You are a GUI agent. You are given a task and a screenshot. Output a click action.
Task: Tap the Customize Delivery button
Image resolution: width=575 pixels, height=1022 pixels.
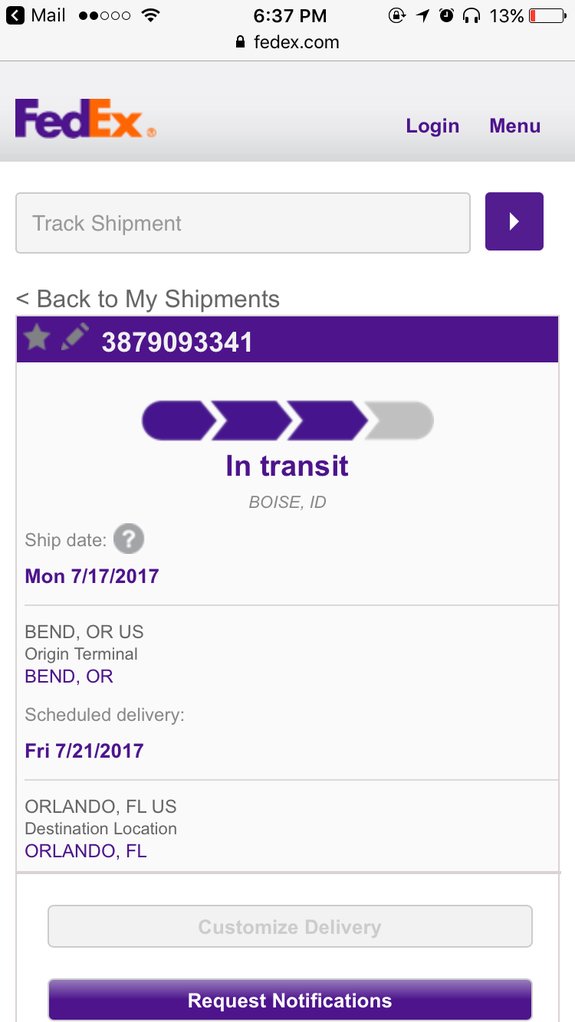pos(290,926)
